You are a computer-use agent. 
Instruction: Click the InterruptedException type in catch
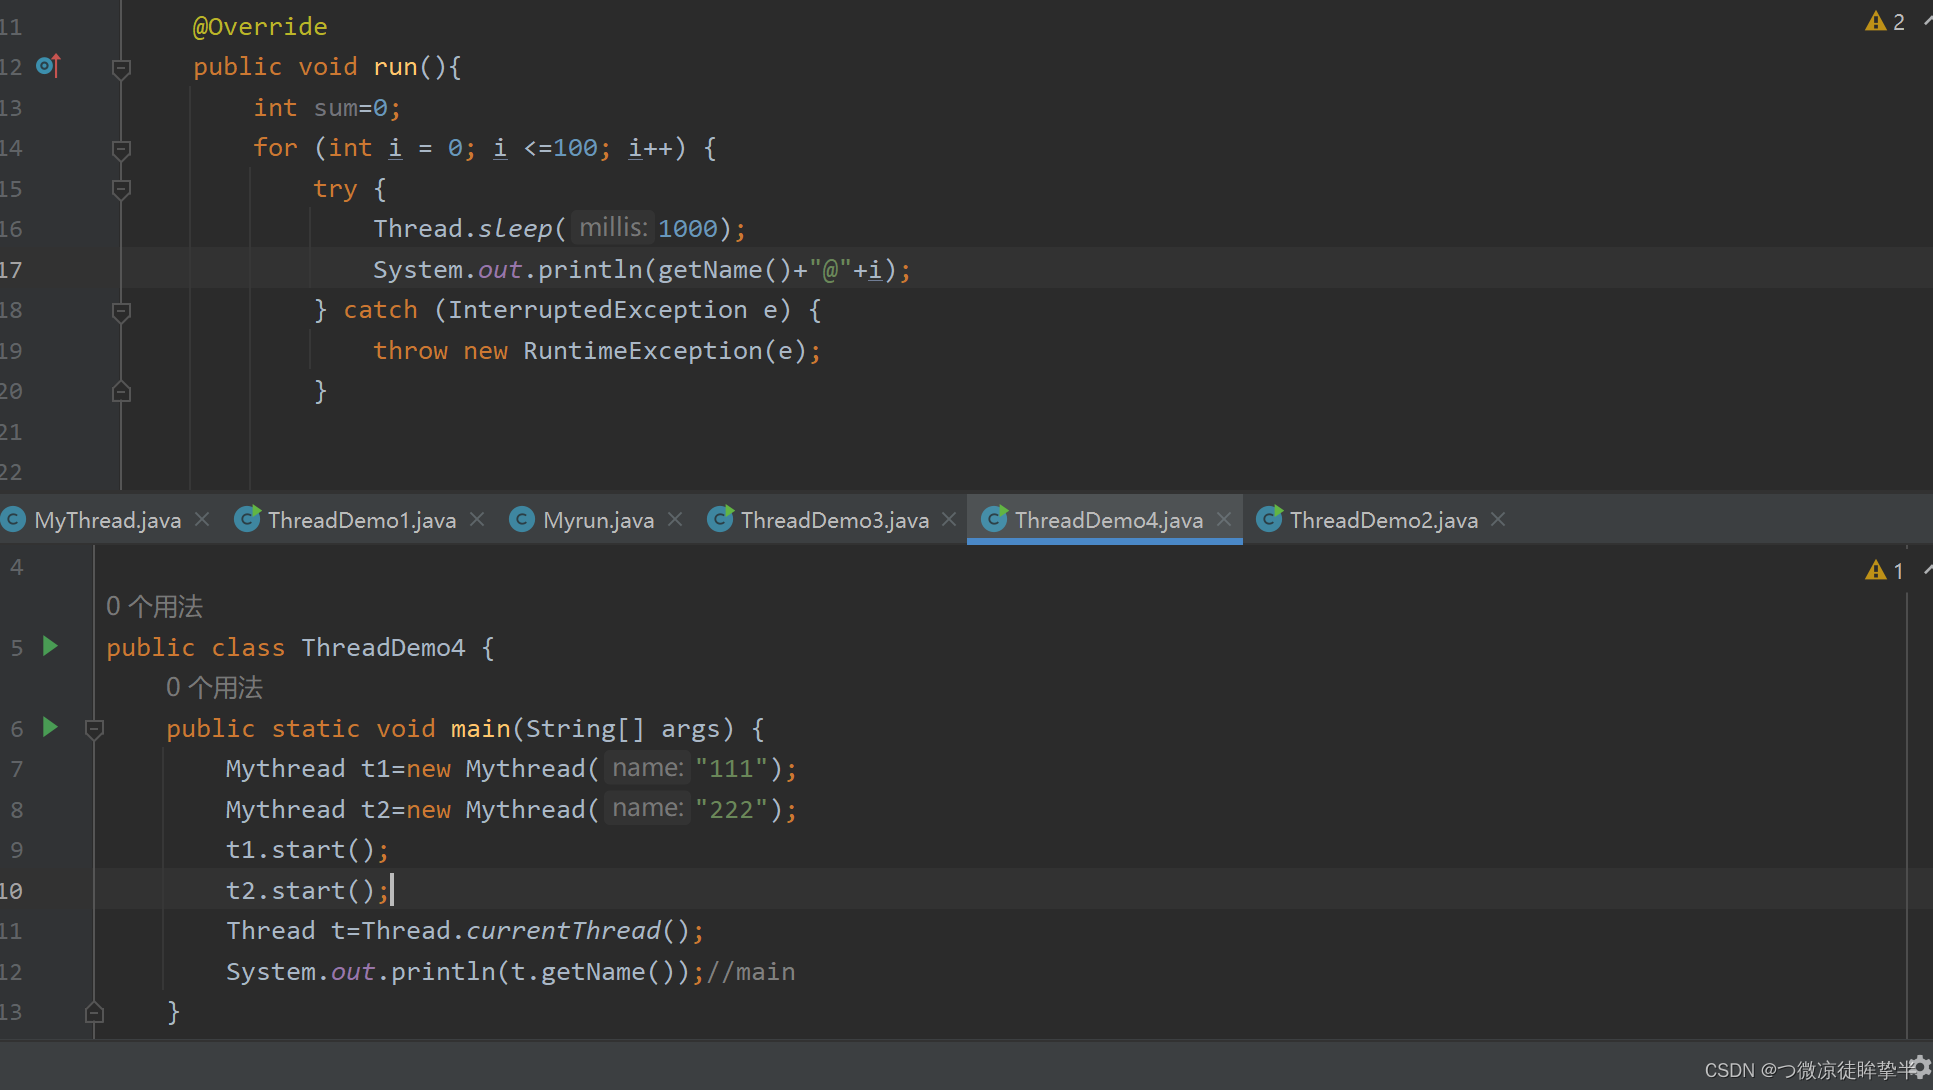[x=597, y=310]
